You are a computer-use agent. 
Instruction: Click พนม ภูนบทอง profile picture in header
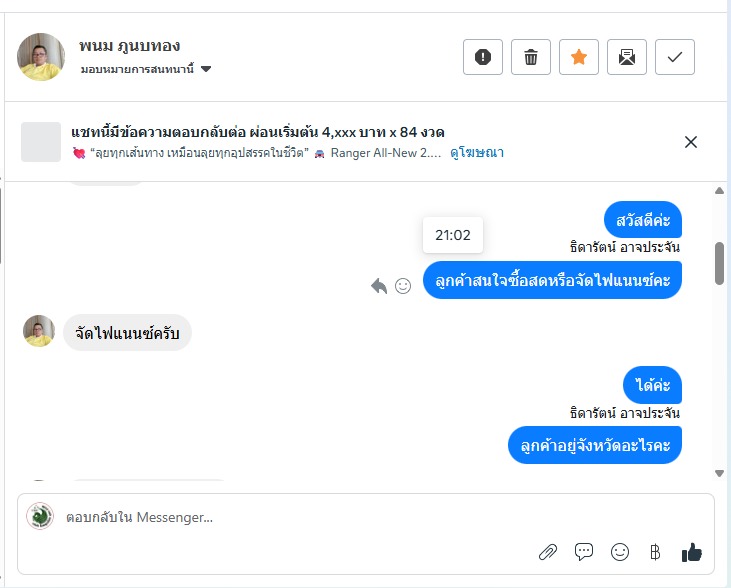click(41, 57)
